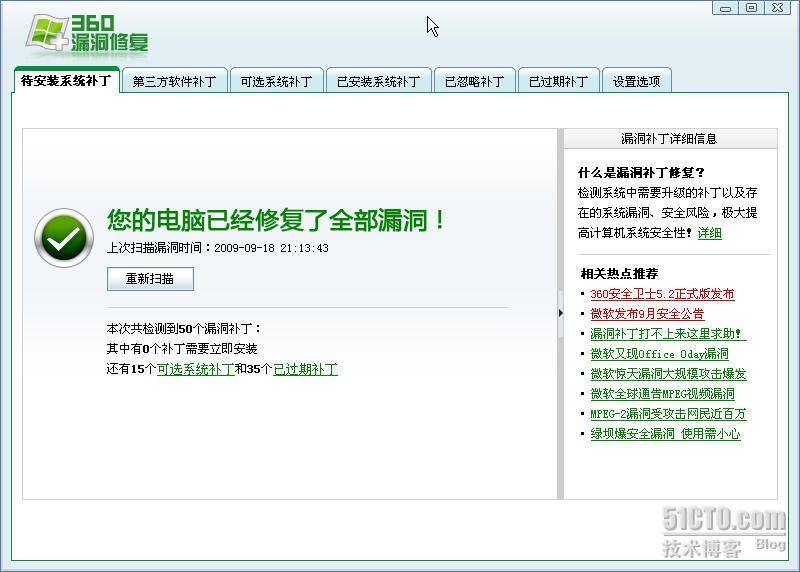Open the 已忽略补丁 tab
Viewport: 800px width, 572px height.
point(474,81)
